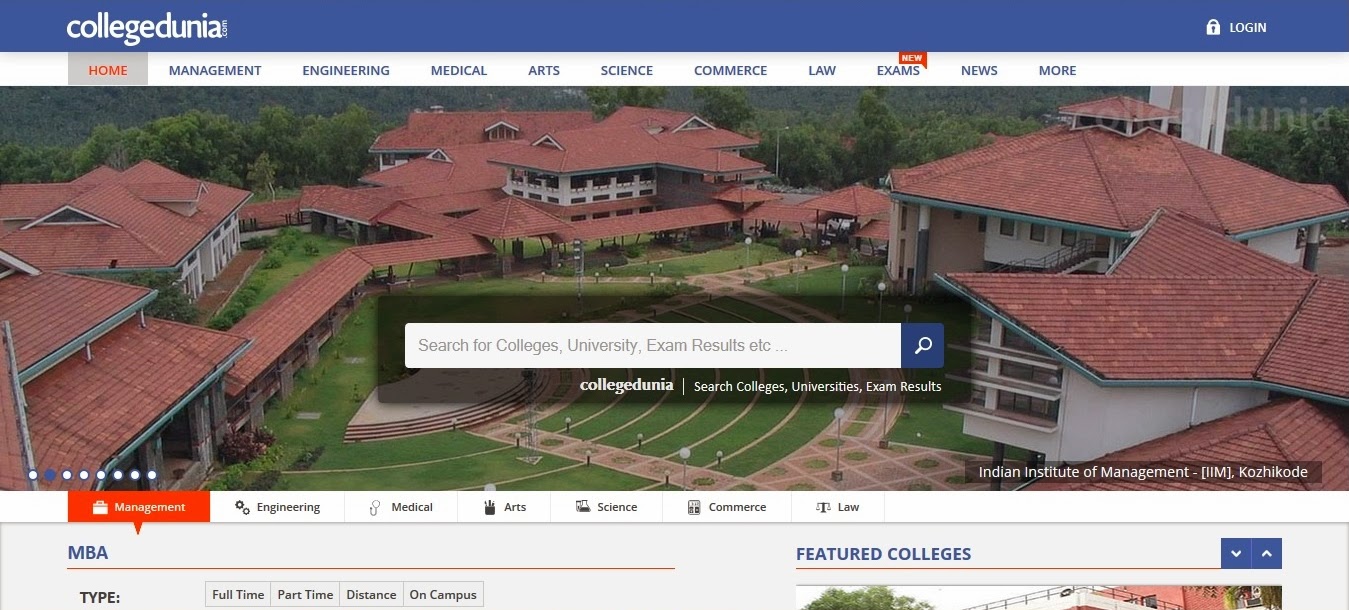Select the Science icon tab
The height and width of the screenshot is (610, 1349).
click(x=606, y=507)
